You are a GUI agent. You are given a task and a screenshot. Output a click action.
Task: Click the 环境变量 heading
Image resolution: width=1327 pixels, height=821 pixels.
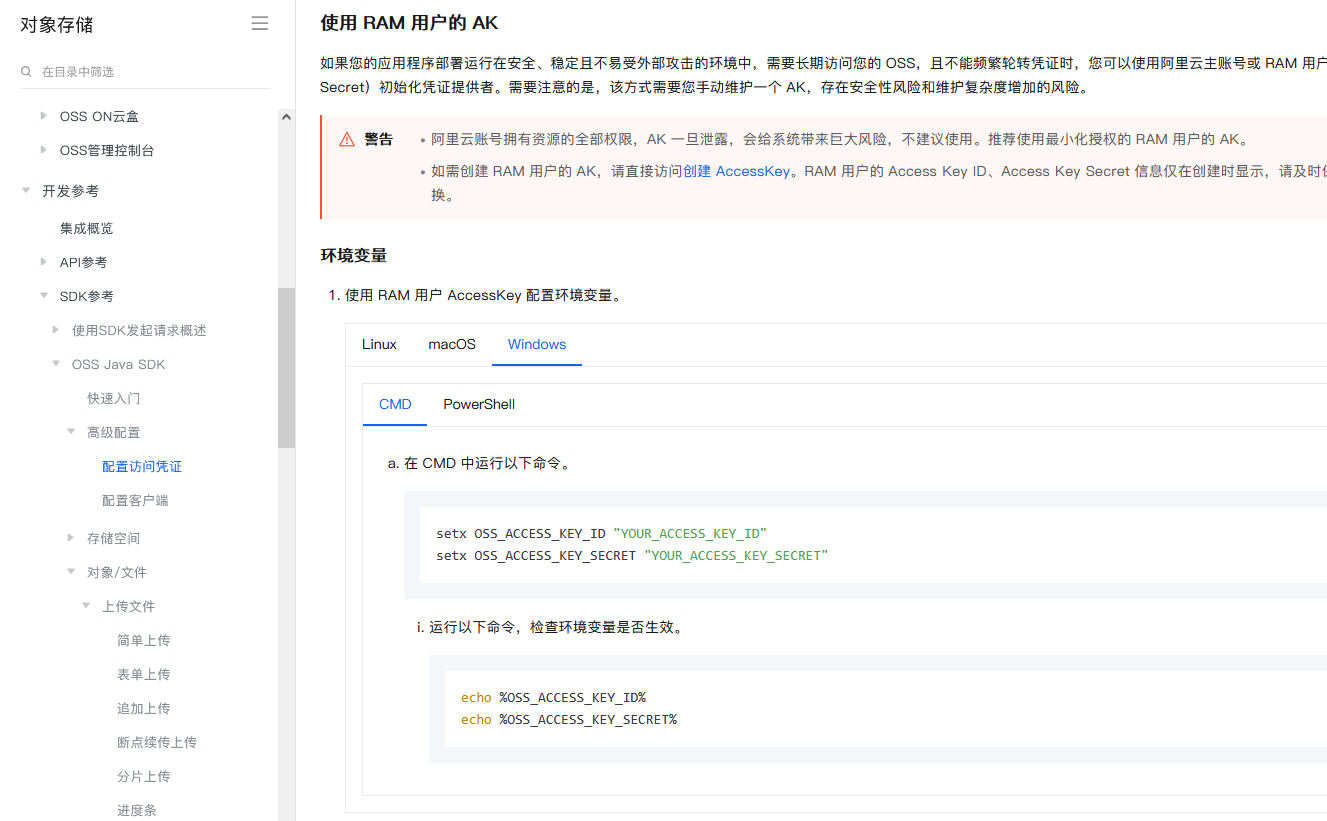[x=353, y=255]
